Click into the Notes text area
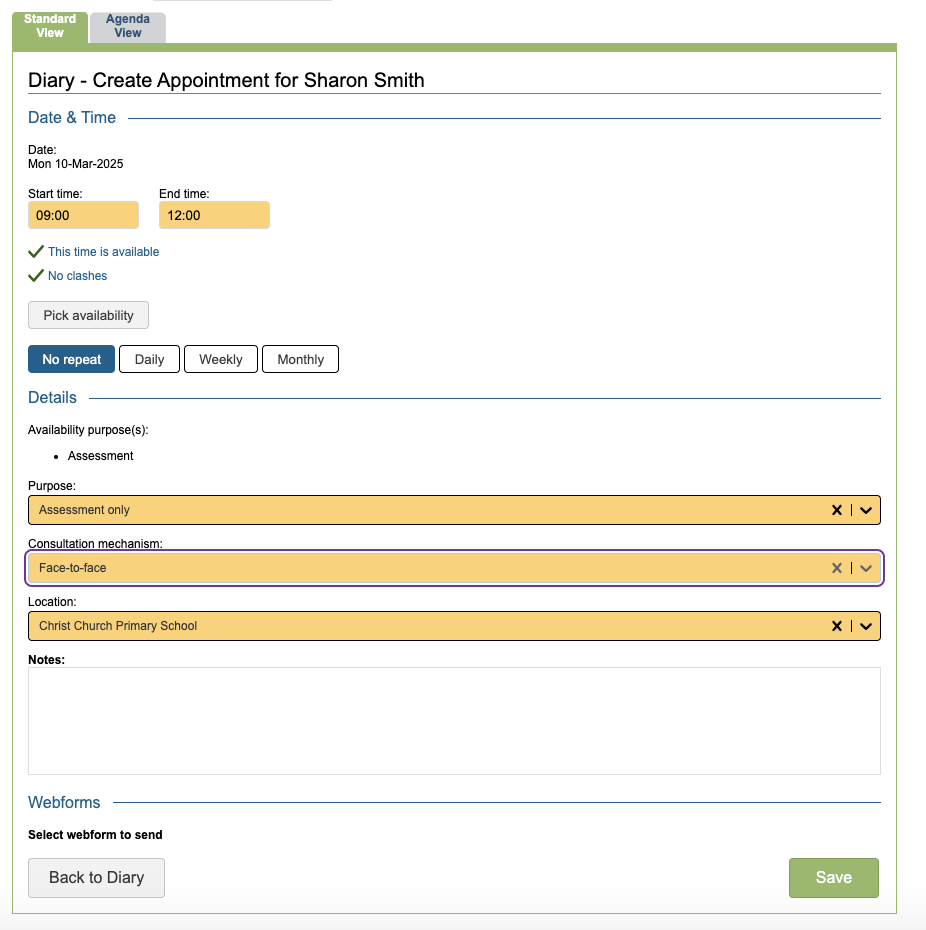The image size is (926, 930). [x=454, y=720]
